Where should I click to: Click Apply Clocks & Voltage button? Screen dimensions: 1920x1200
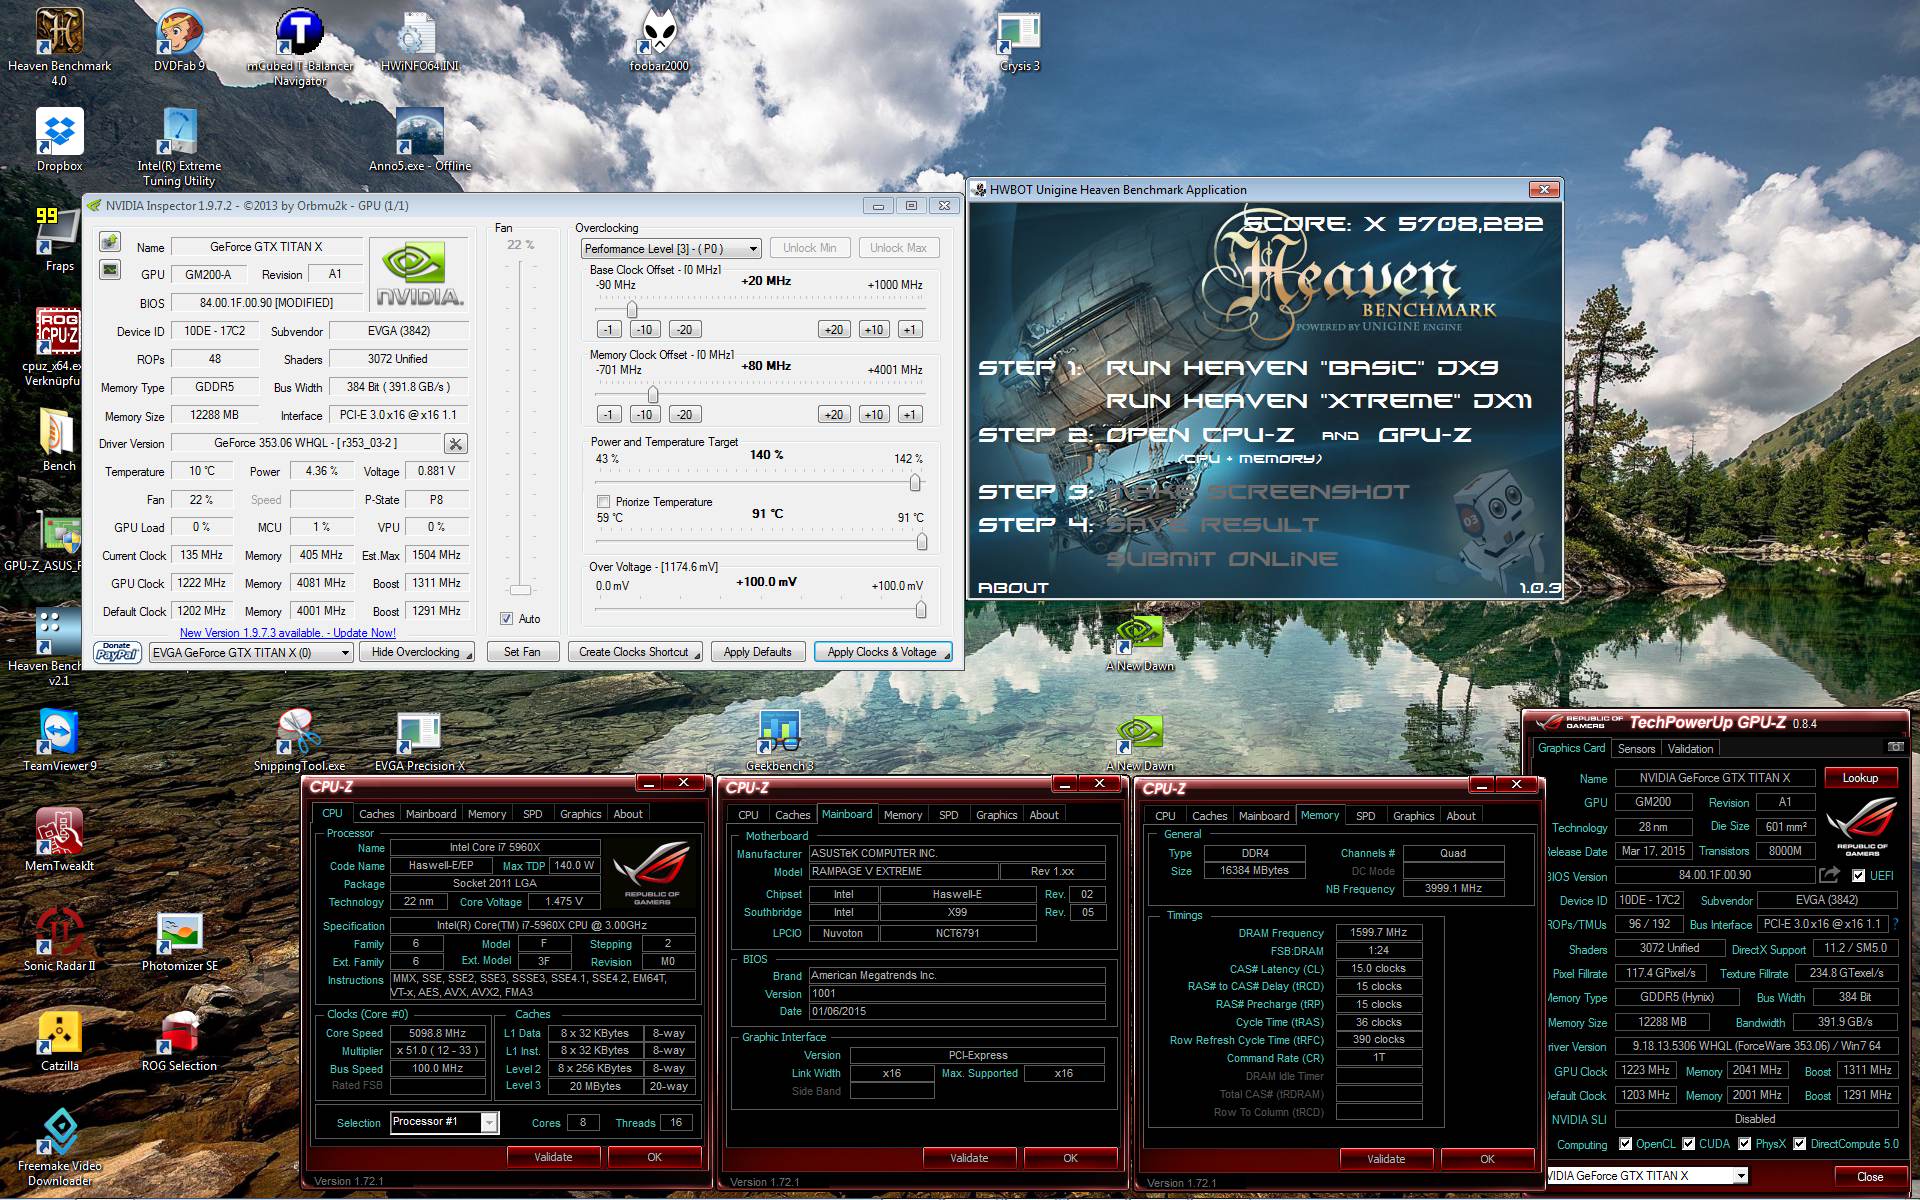point(882,652)
